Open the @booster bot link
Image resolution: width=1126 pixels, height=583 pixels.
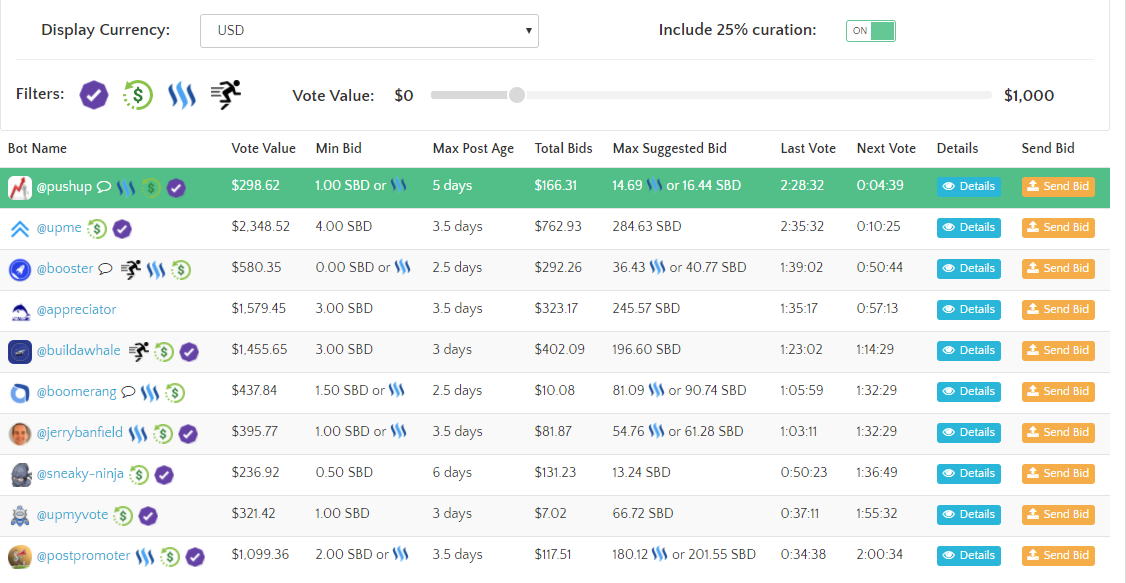pos(65,269)
